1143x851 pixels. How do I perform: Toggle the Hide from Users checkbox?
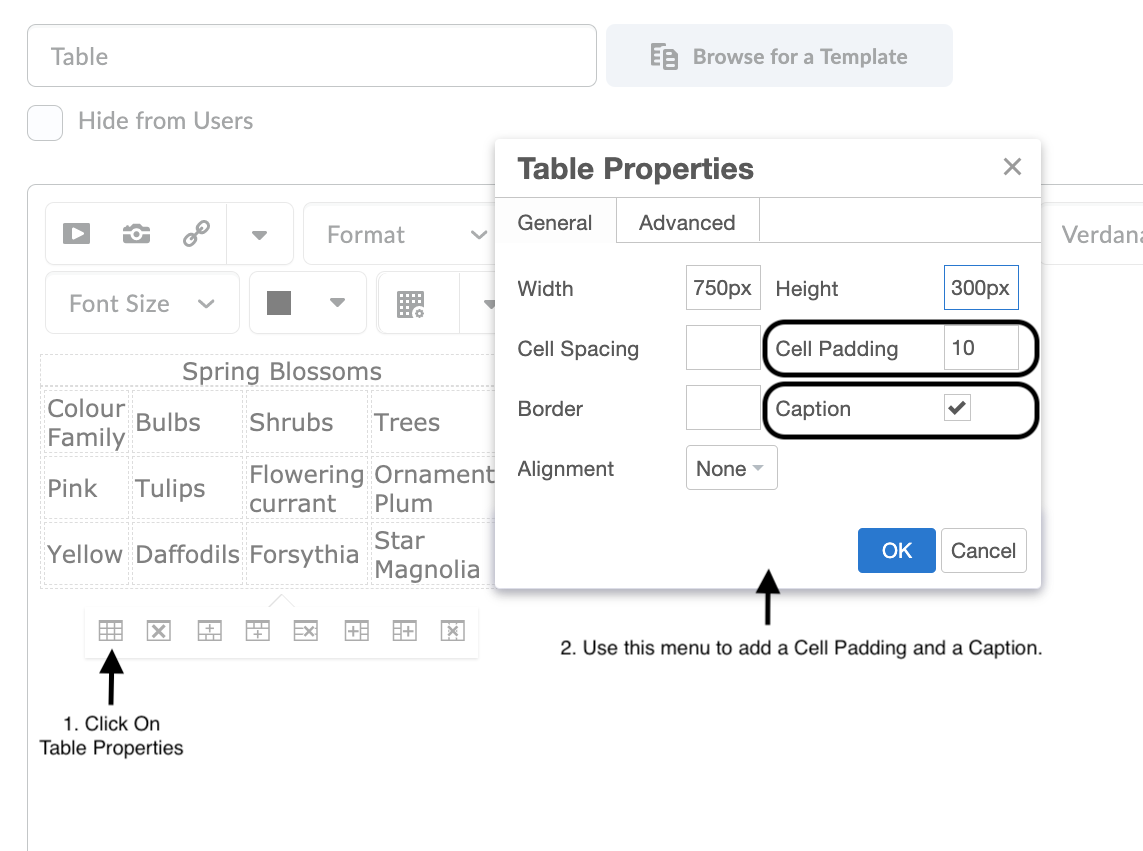pyautogui.click(x=44, y=122)
